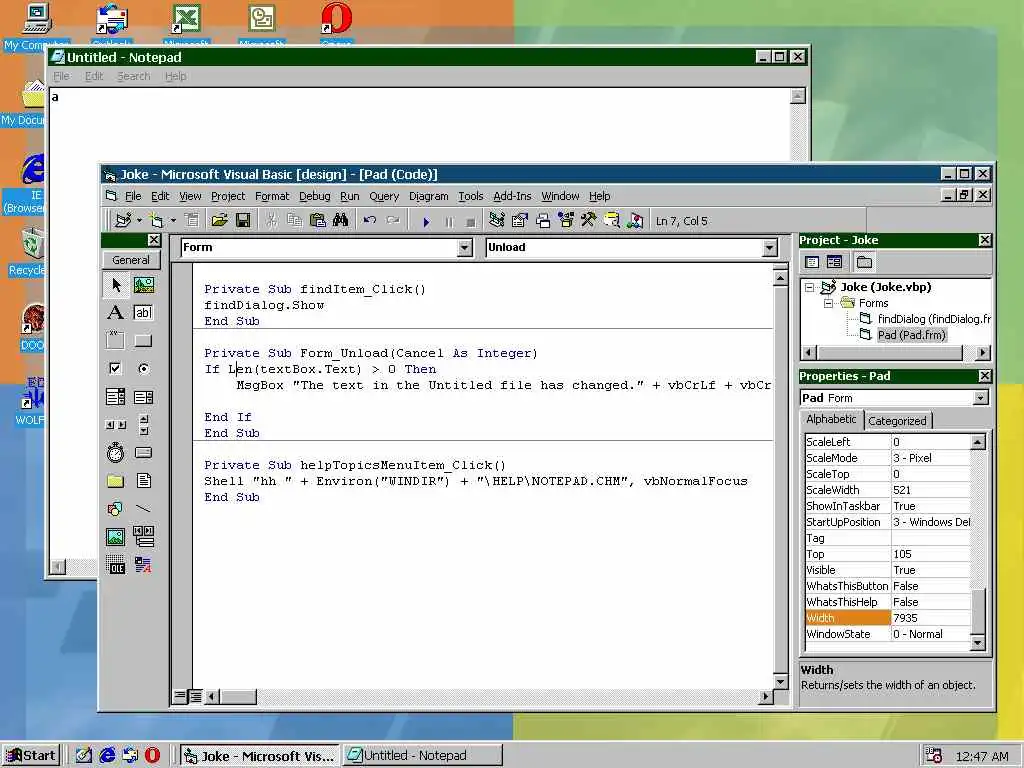The image size is (1024, 768).
Task: Select the TextBox control (abl) in the toolbox
Action: click(144, 313)
